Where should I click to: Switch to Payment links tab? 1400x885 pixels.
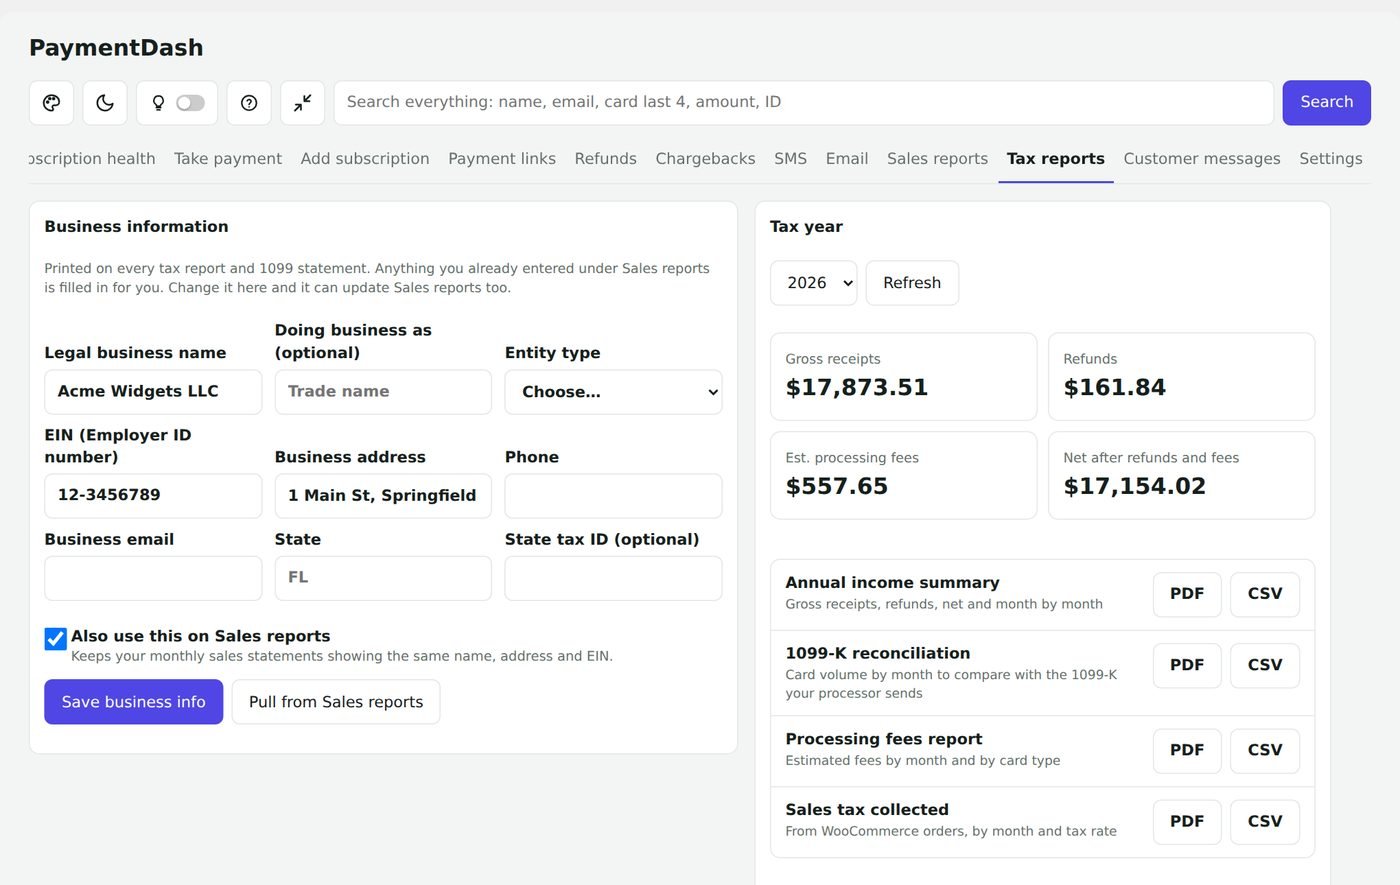point(502,159)
